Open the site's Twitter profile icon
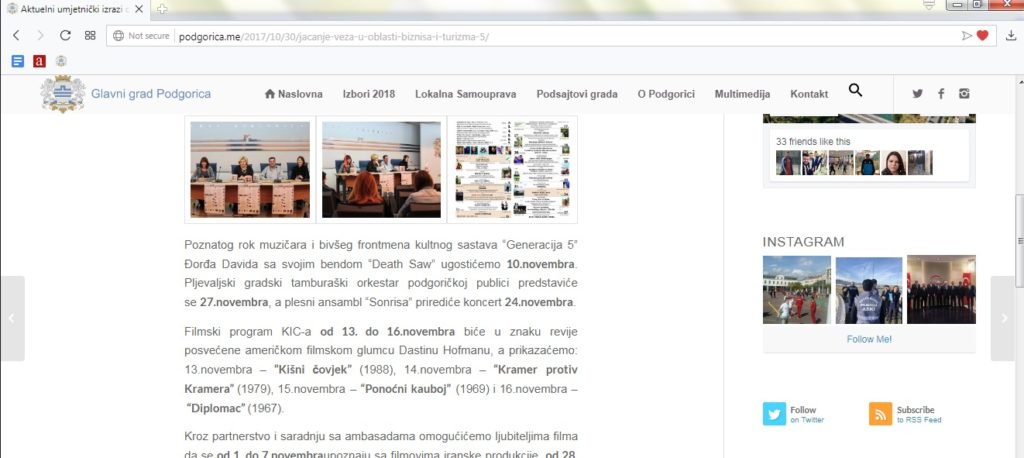This screenshot has width=1024, height=458. [918, 93]
